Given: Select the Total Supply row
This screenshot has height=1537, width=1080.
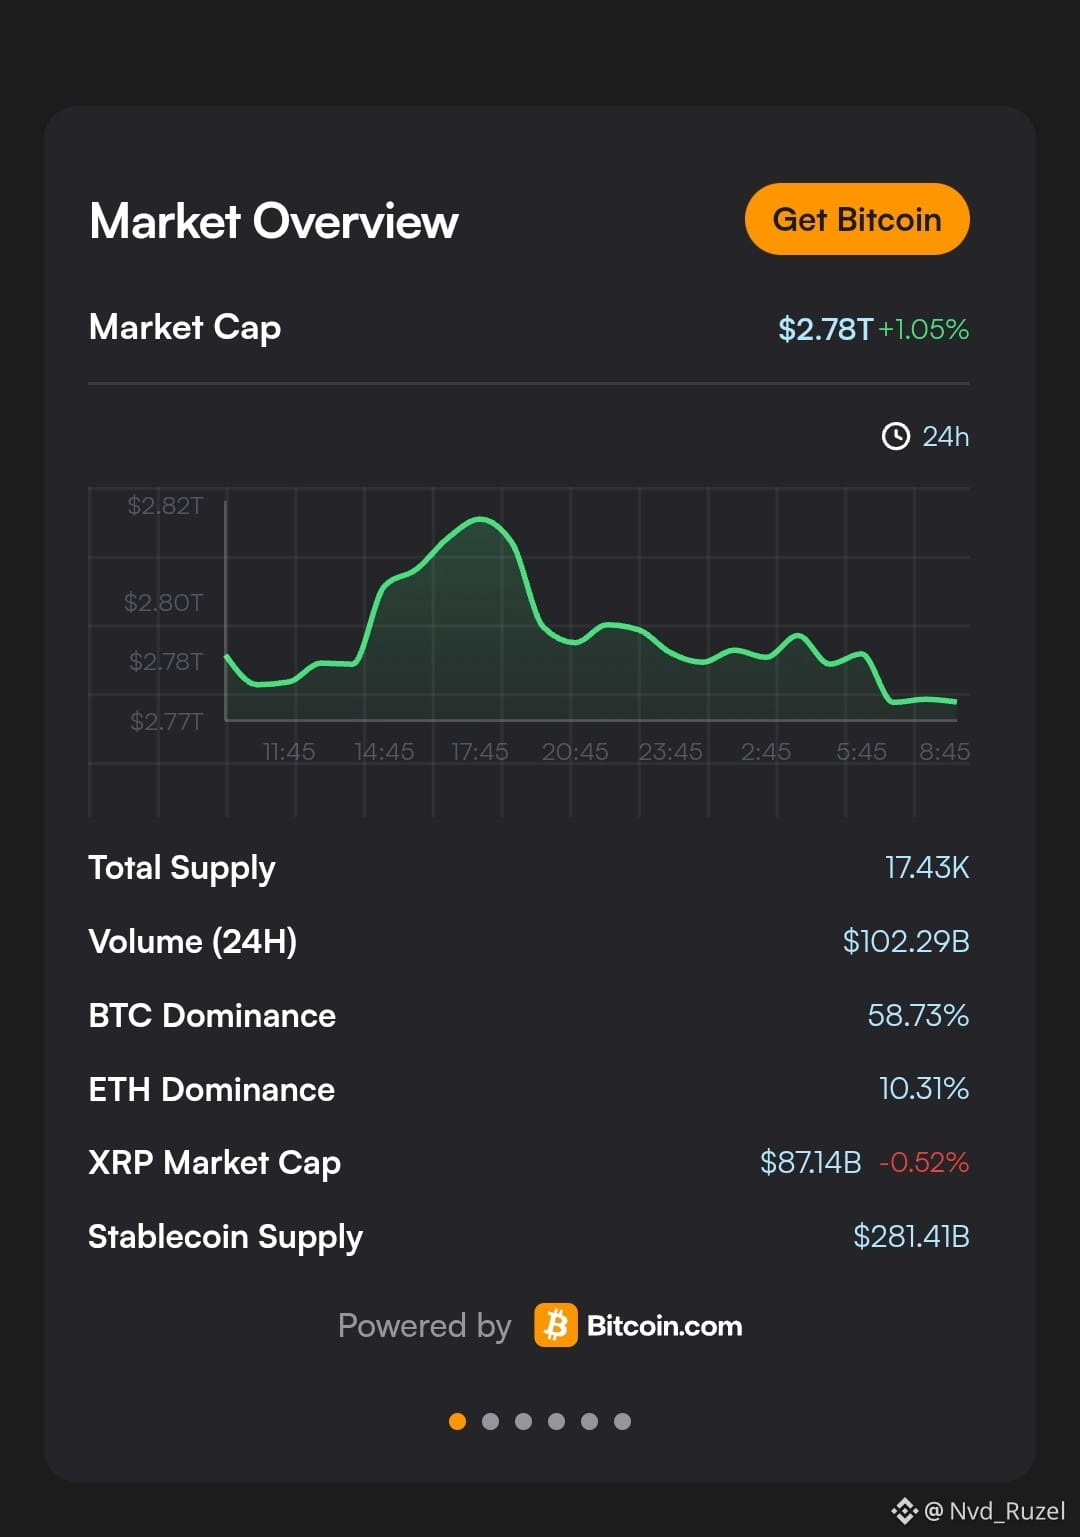Looking at the screenshot, I should (529, 867).
